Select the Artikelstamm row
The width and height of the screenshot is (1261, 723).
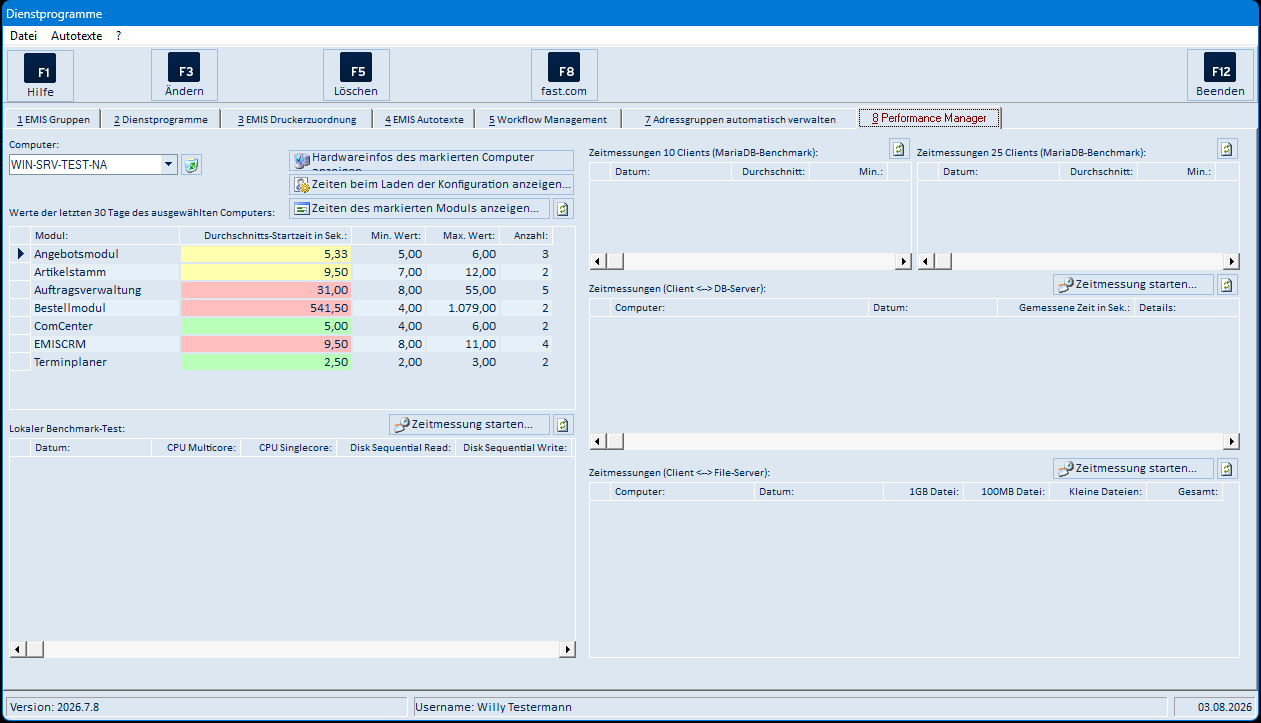click(280, 272)
